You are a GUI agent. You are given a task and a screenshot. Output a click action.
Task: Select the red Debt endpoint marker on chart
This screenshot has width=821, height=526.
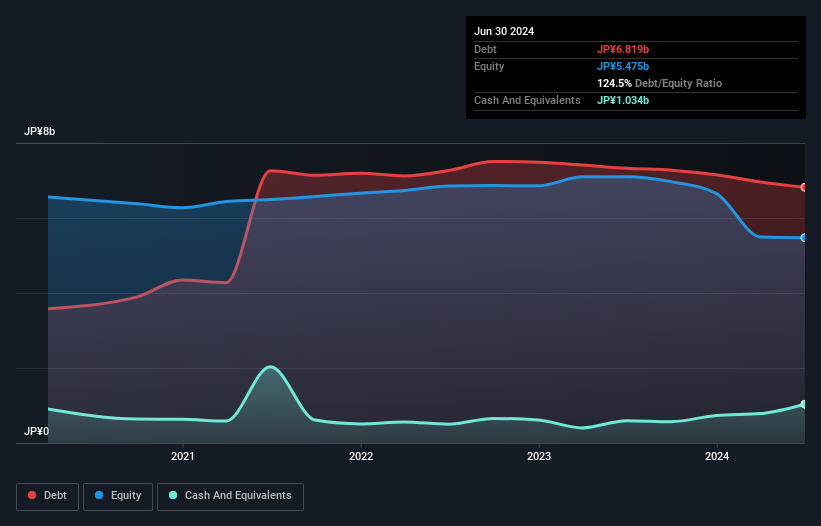804,187
